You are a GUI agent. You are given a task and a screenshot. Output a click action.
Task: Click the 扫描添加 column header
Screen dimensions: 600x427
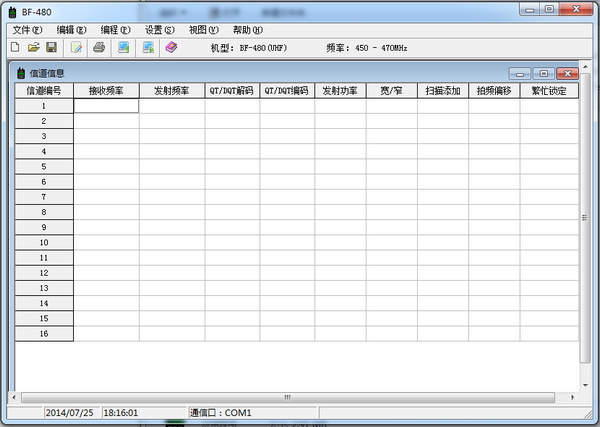(x=442, y=90)
